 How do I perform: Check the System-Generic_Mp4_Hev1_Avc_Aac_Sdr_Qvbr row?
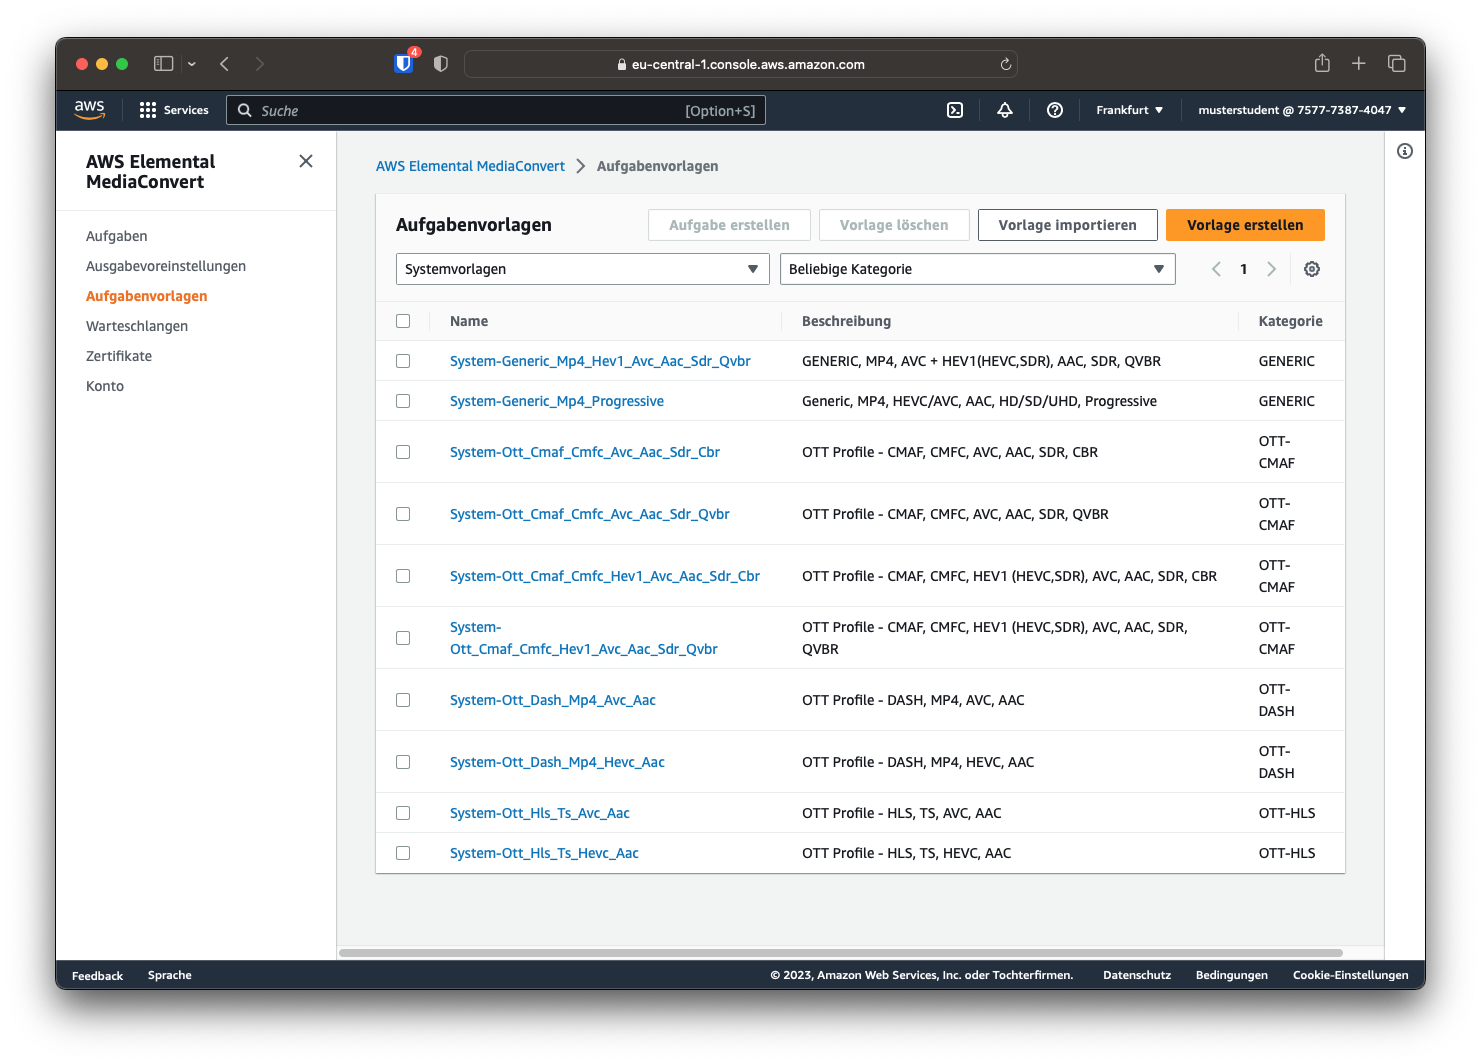click(x=403, y=361)
